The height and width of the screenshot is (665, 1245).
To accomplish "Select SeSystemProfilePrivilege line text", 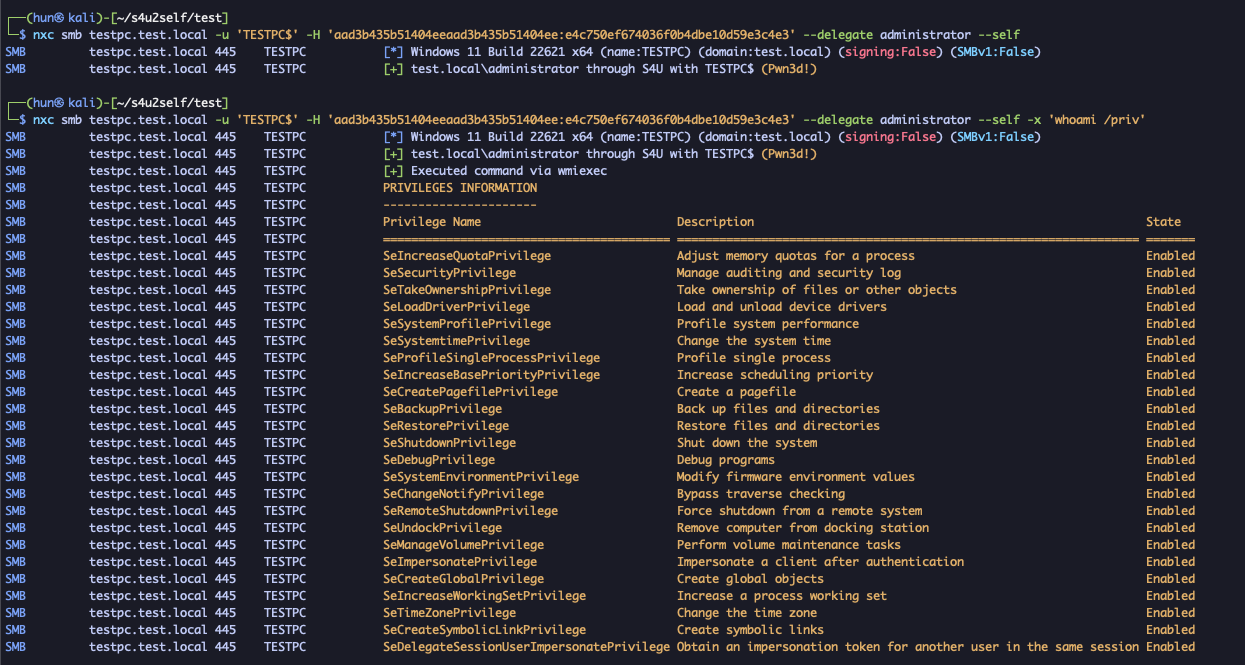I will (467, 324).
